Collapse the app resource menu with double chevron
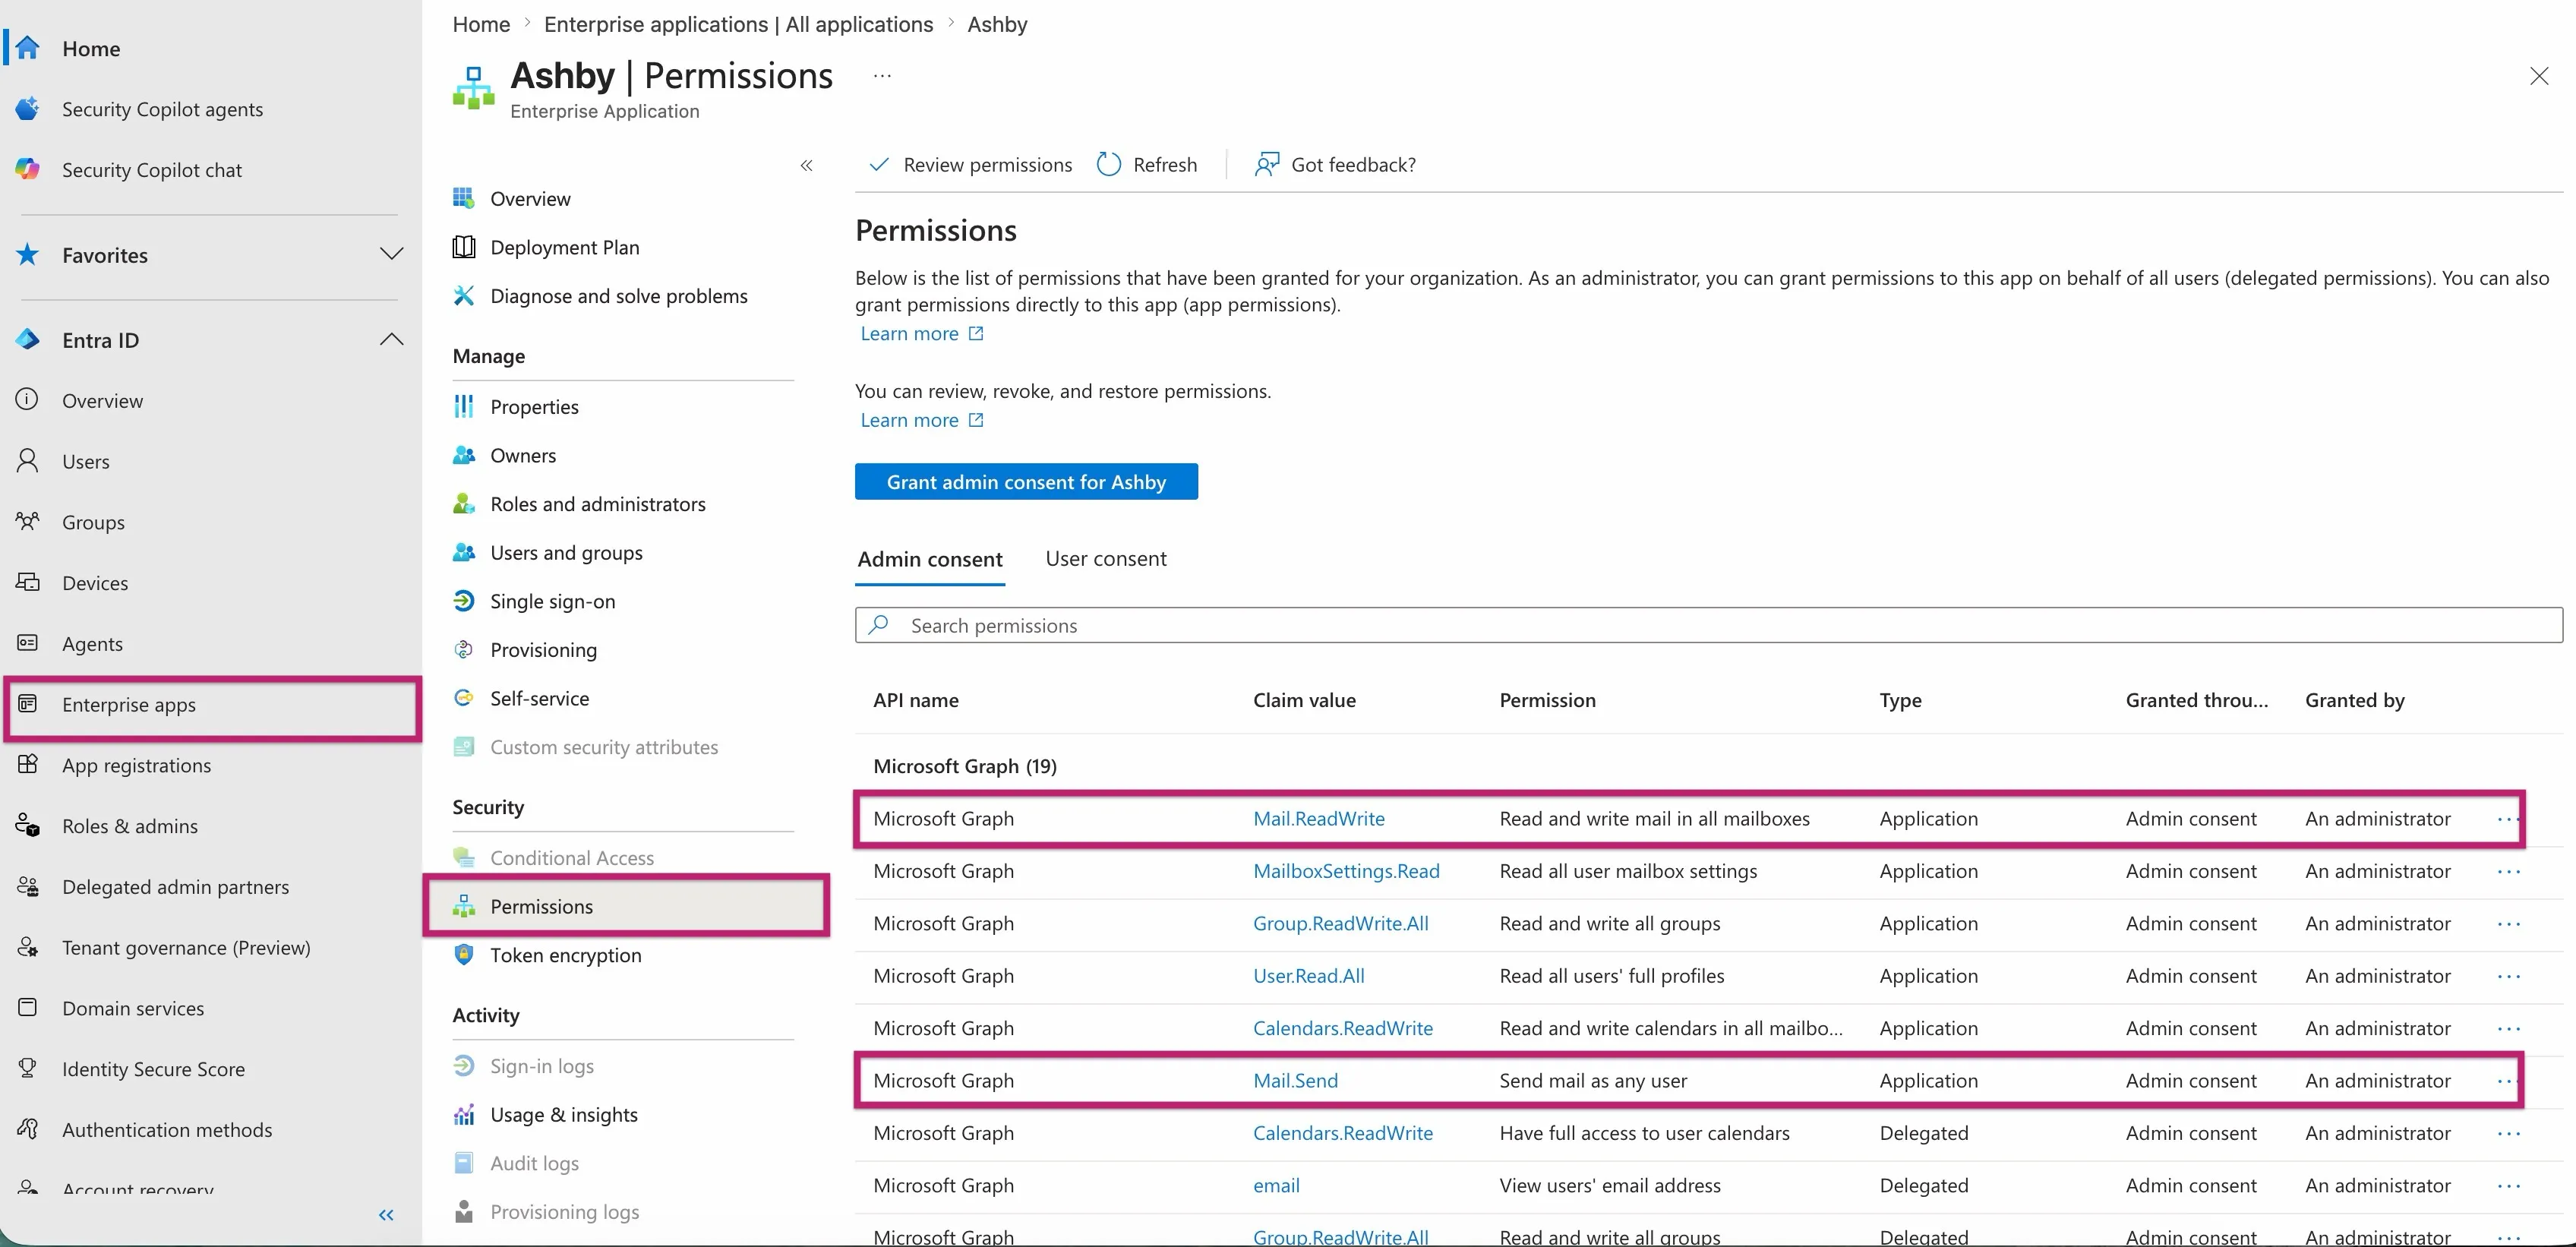The width and height of the screenshot is (2576, 1247). (806, 166)
